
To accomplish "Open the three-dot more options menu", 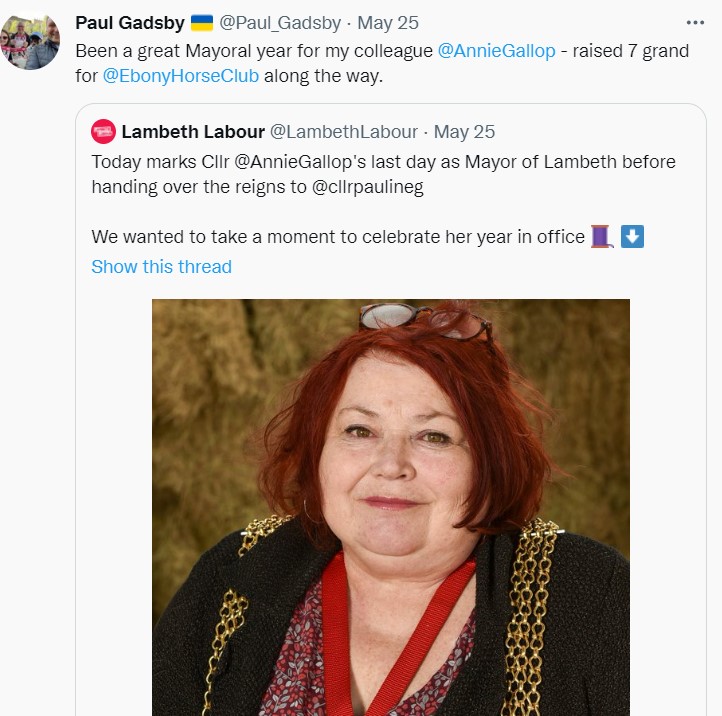I will pyautogui.click(x=695, y=22).
